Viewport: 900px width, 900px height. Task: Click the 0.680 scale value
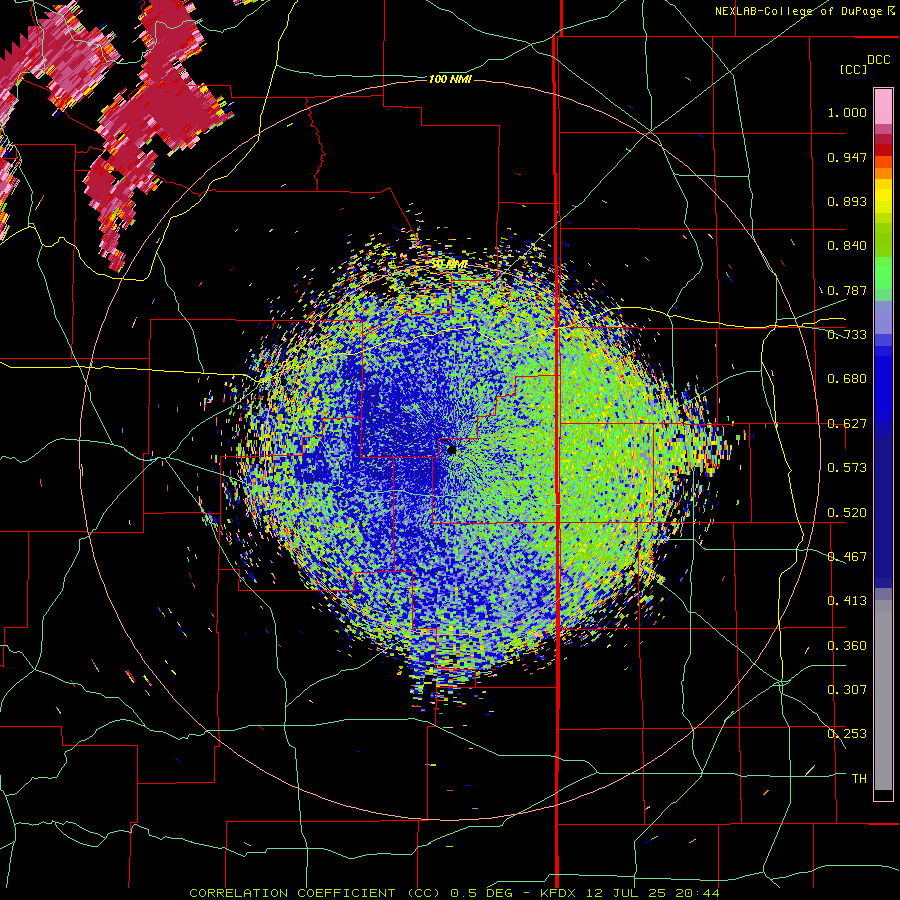pyautogui.click(x=847, y=379)
